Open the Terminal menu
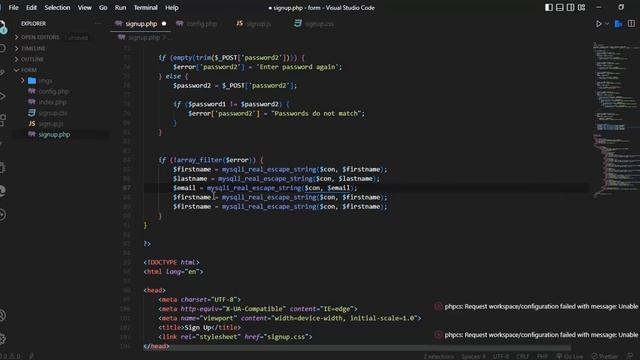Image resolution: width=640 pixels, height=360 pixels. (x=145, y=7)
